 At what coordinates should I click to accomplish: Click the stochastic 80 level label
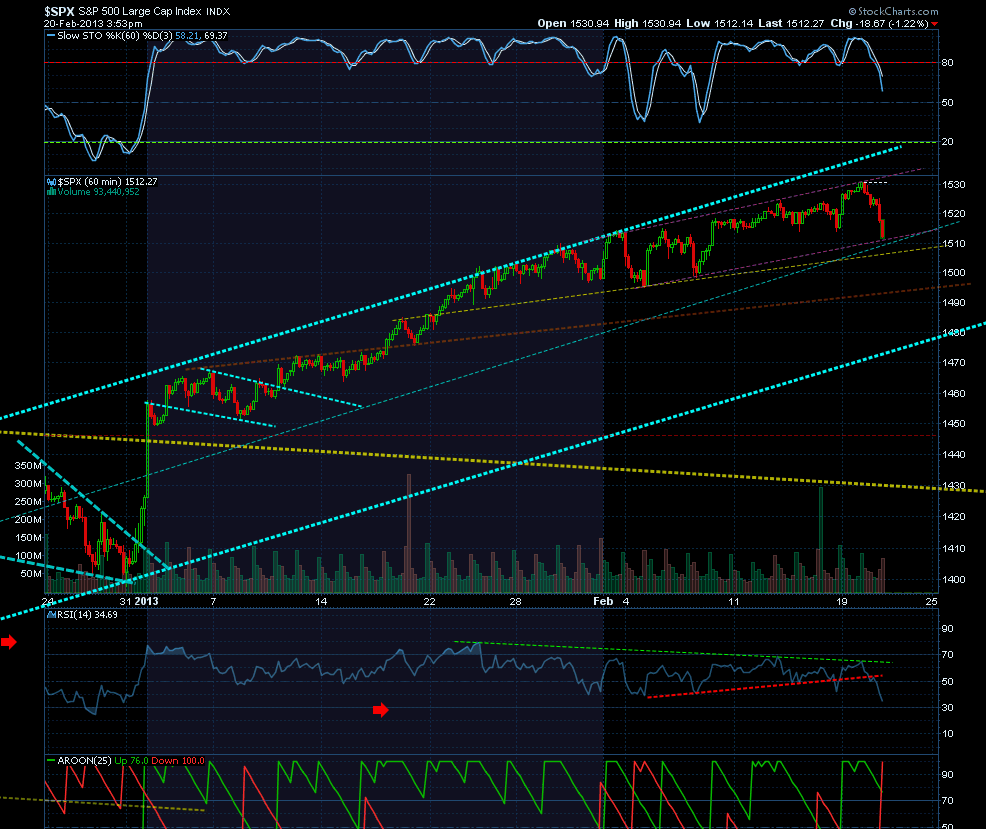(x=948, y=63)
